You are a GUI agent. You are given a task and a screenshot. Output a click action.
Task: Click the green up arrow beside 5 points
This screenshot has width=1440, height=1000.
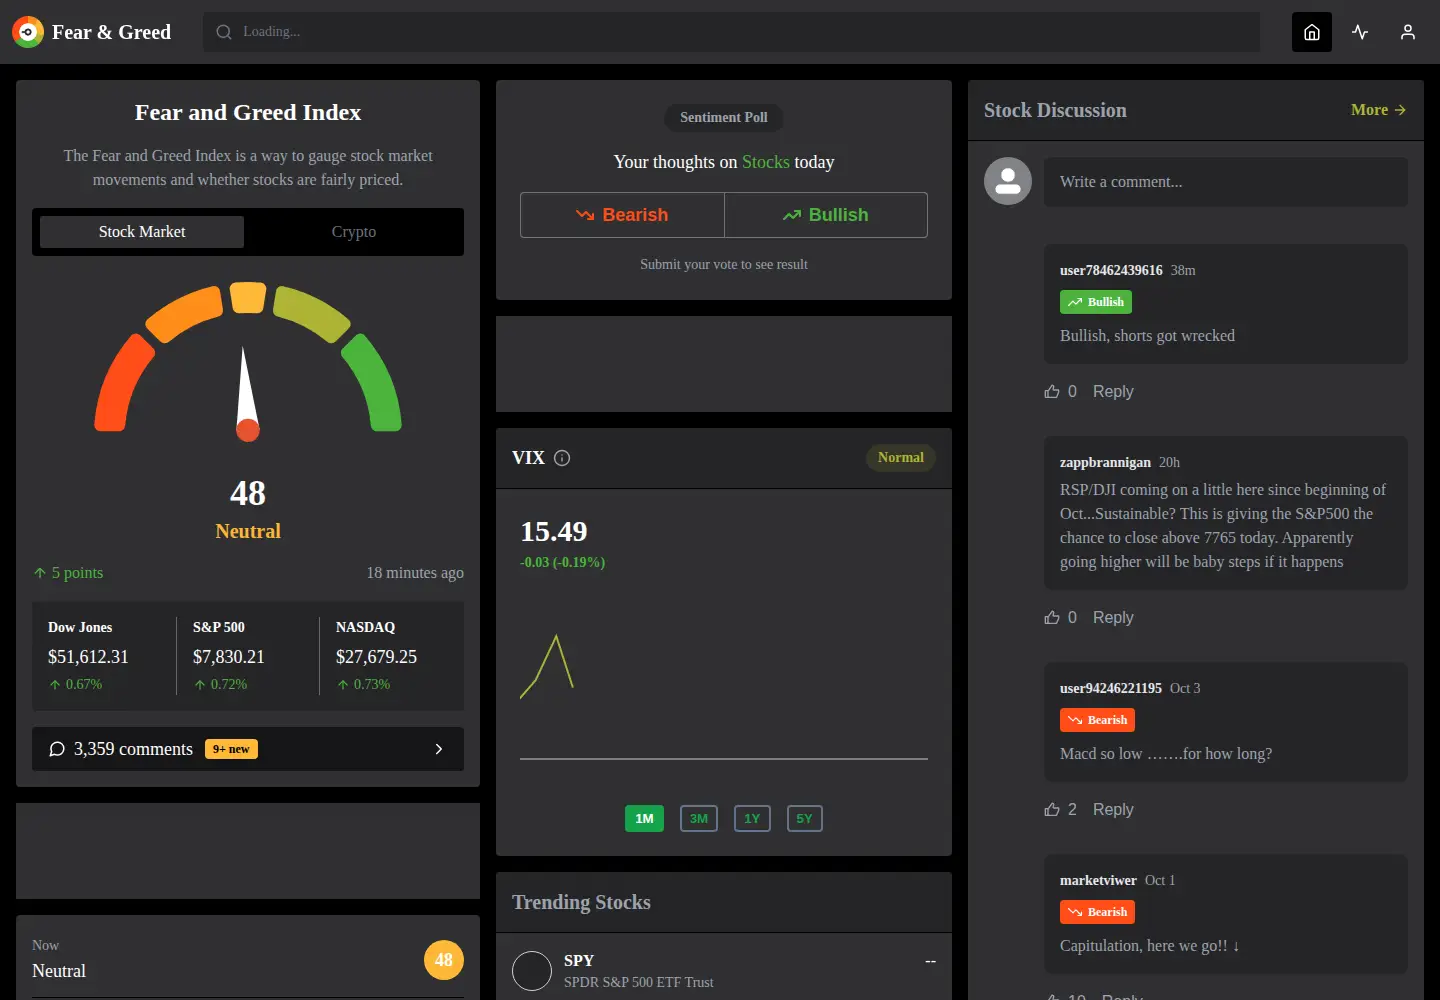point(40,573)
